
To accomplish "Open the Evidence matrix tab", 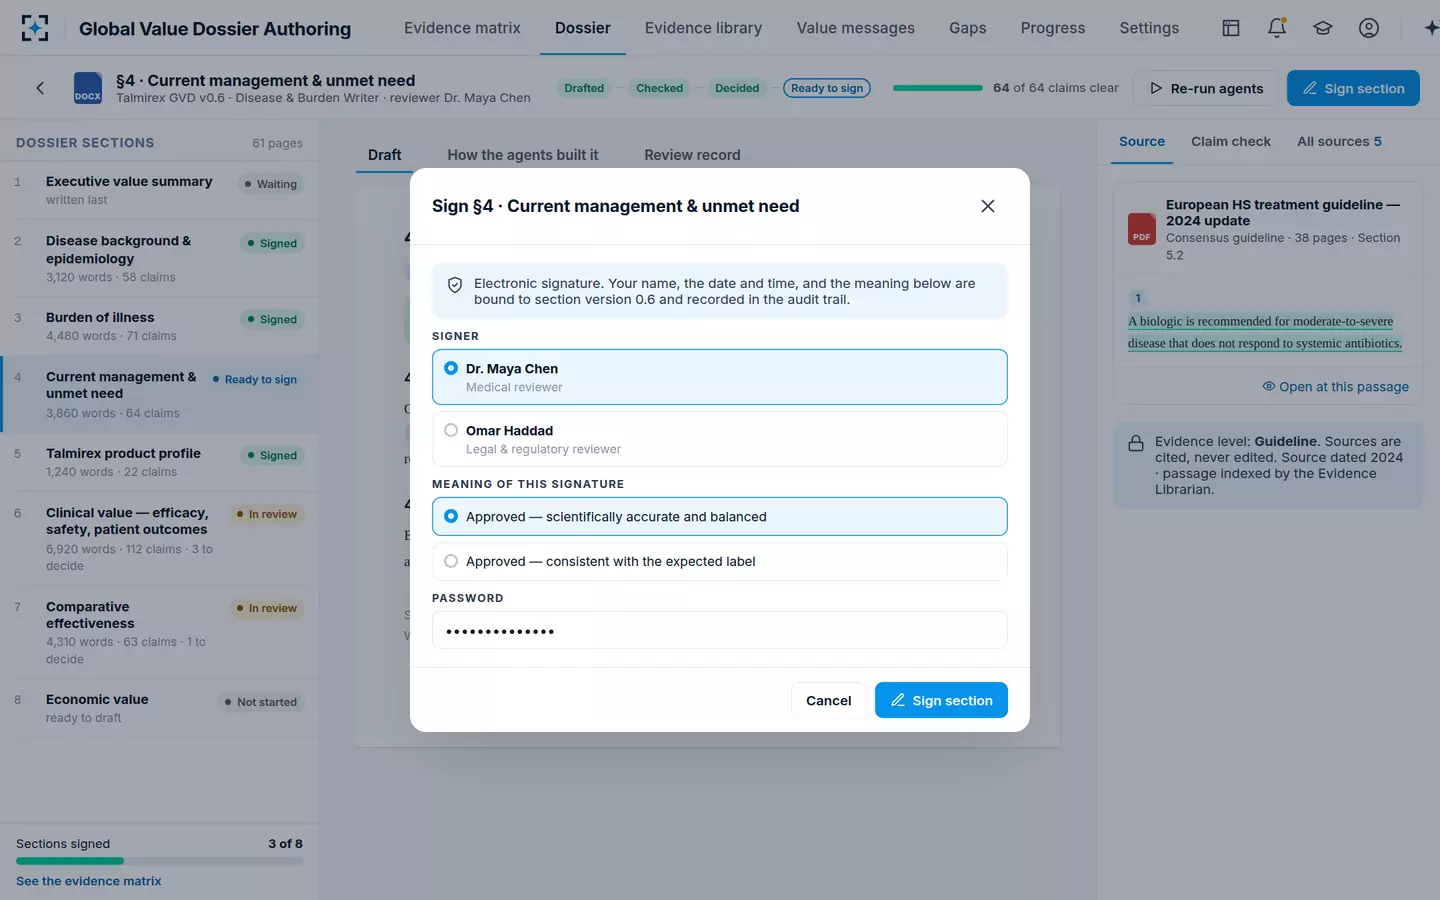I will (x=462, y=28).
